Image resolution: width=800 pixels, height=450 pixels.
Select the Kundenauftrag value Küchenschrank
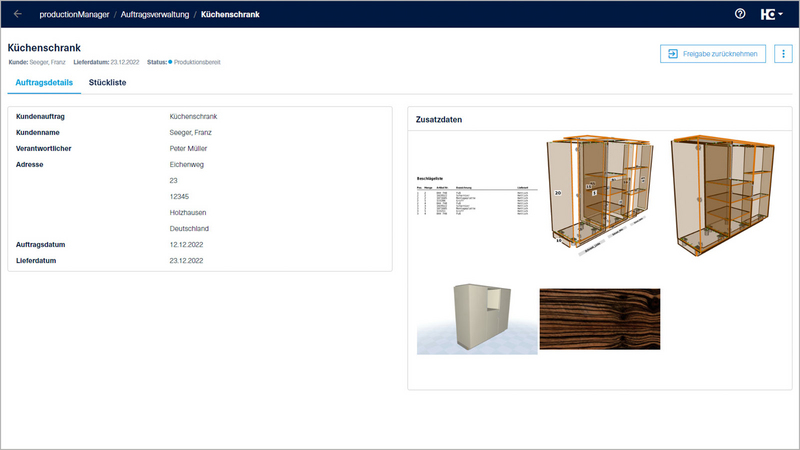(193, 116)
